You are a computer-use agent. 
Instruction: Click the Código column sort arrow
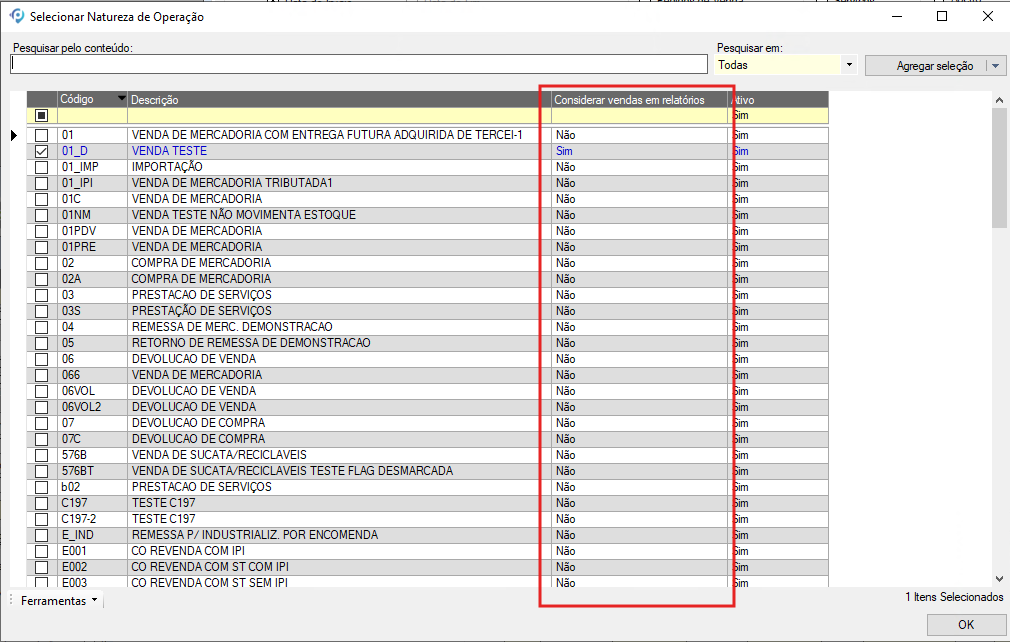122,99
